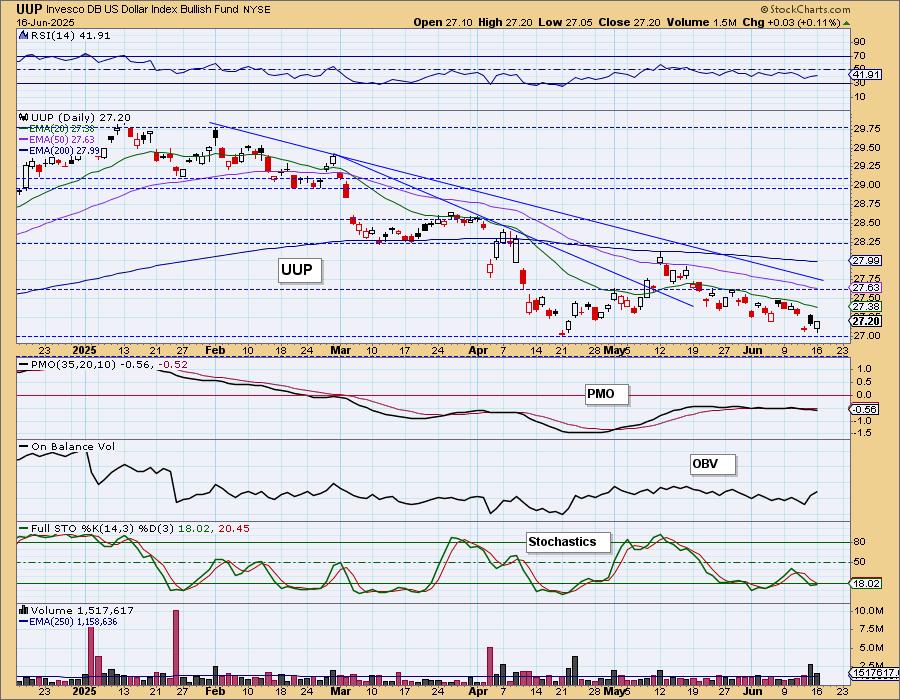Image resolution: width=900 pixels, height=700 pixels.
Task: Click the boxed OBV annotation
Action: tap(712, 464)
